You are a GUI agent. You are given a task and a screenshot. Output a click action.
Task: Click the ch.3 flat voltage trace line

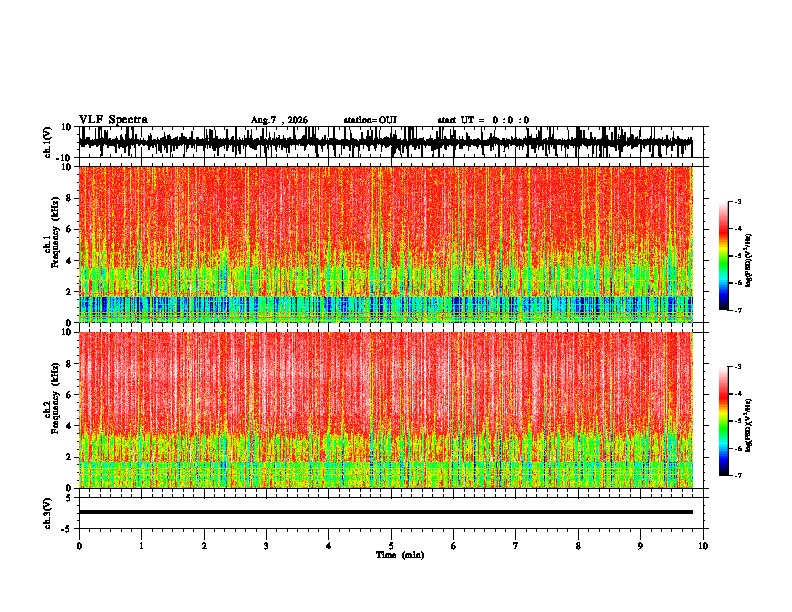(385, 512)
